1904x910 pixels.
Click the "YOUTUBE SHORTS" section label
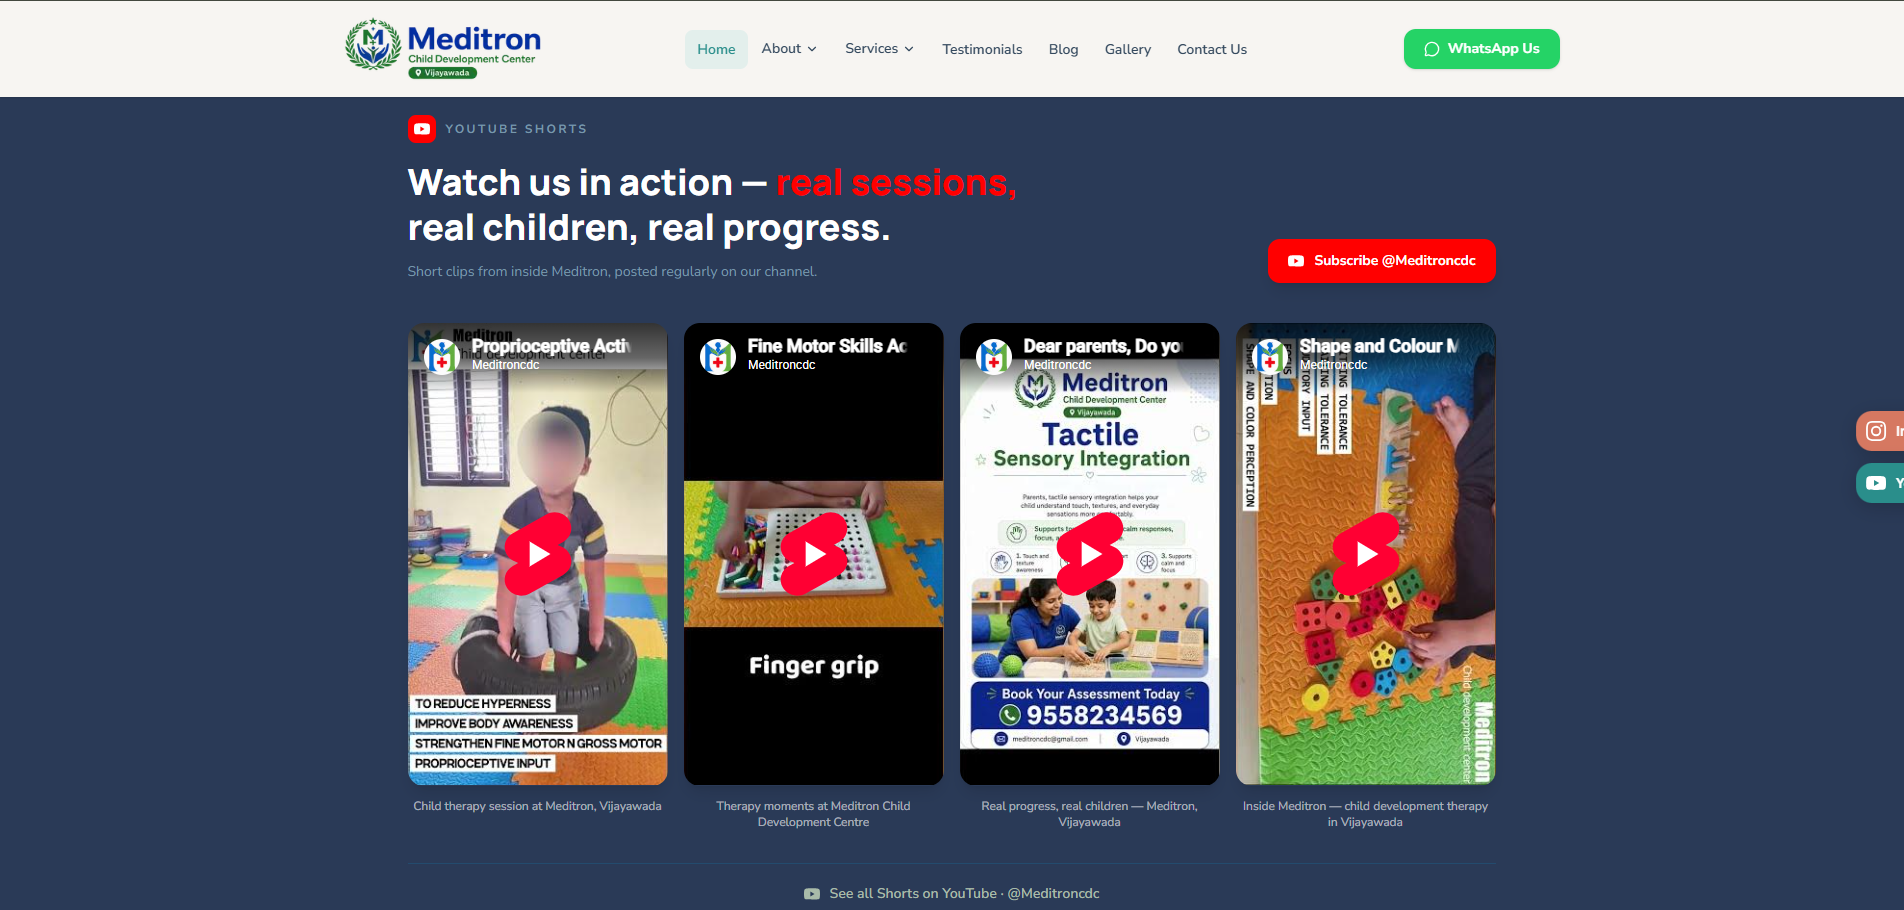[516, 129]
